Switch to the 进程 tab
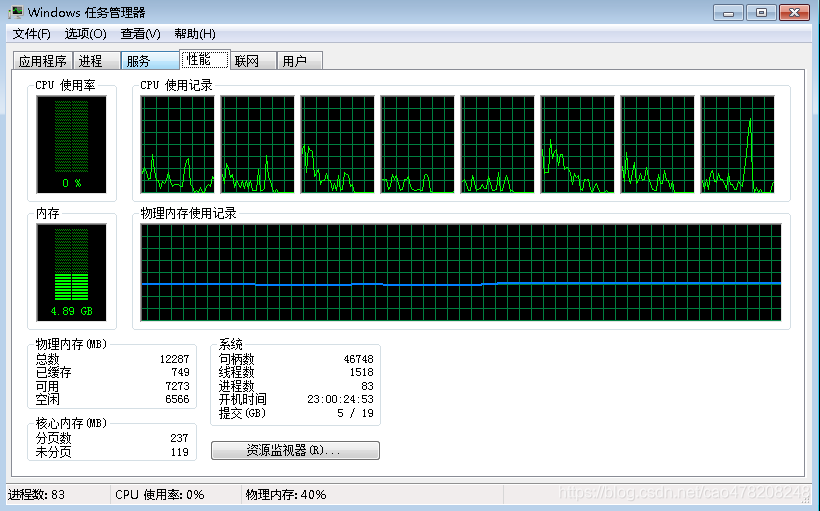The width and height of the screenshot is (820, 511). point(97,61)
